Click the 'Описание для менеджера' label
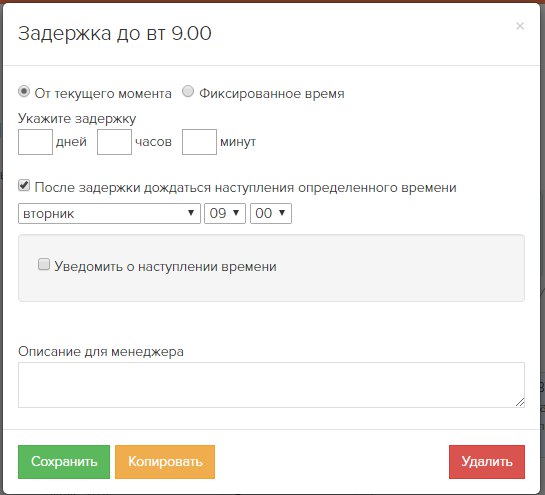545x495 pixels. click(x=101, y=351)
